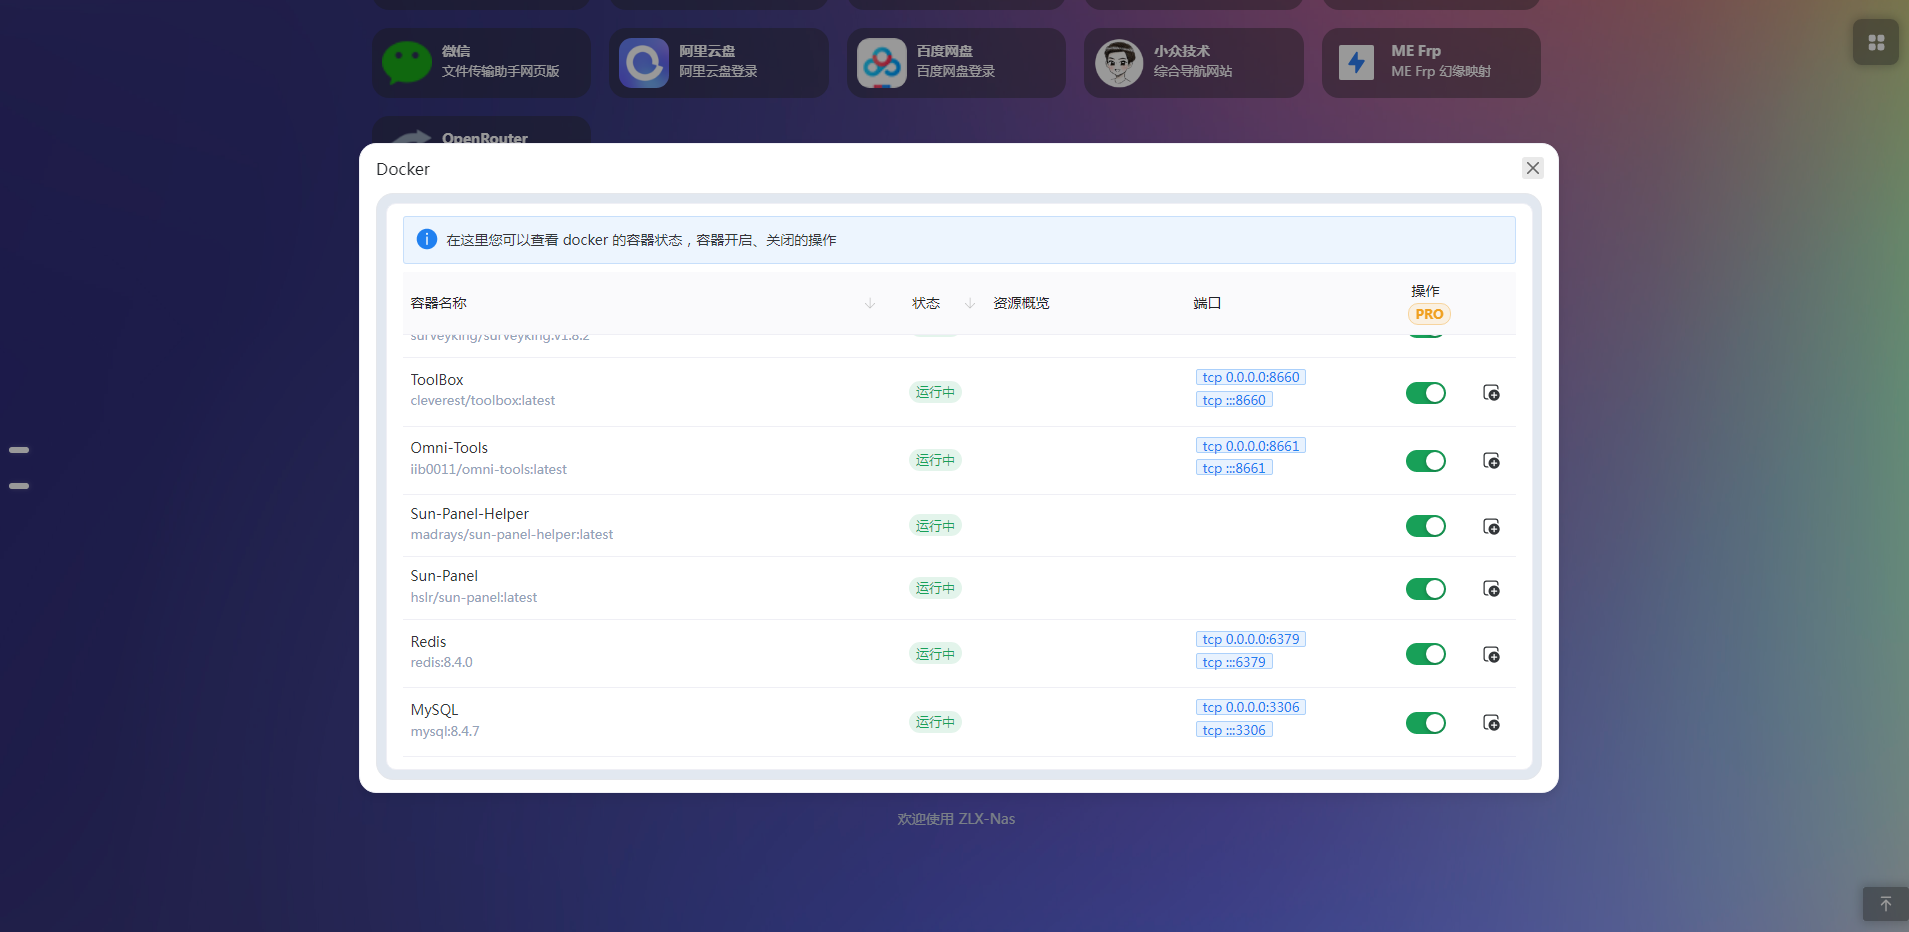Open the ToolBox container details icon

click(x=1491, y=393)
